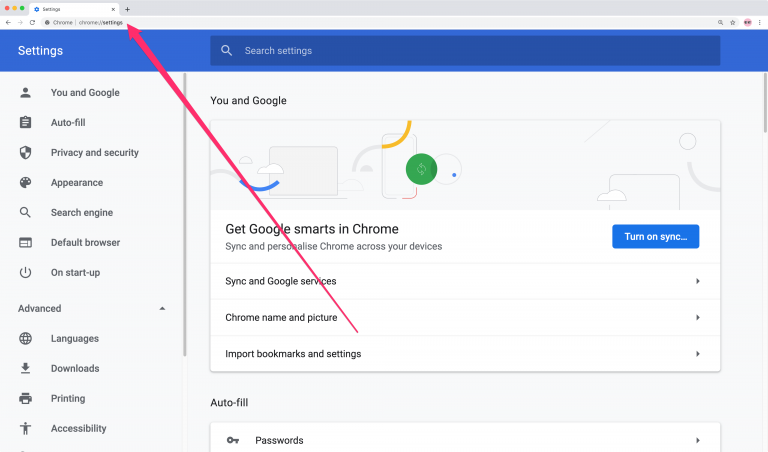Image resolution: width=768 pixels, height=452 pixels.
Task: Click the download arrow icon for Downloads
Action: pos(25,368)
